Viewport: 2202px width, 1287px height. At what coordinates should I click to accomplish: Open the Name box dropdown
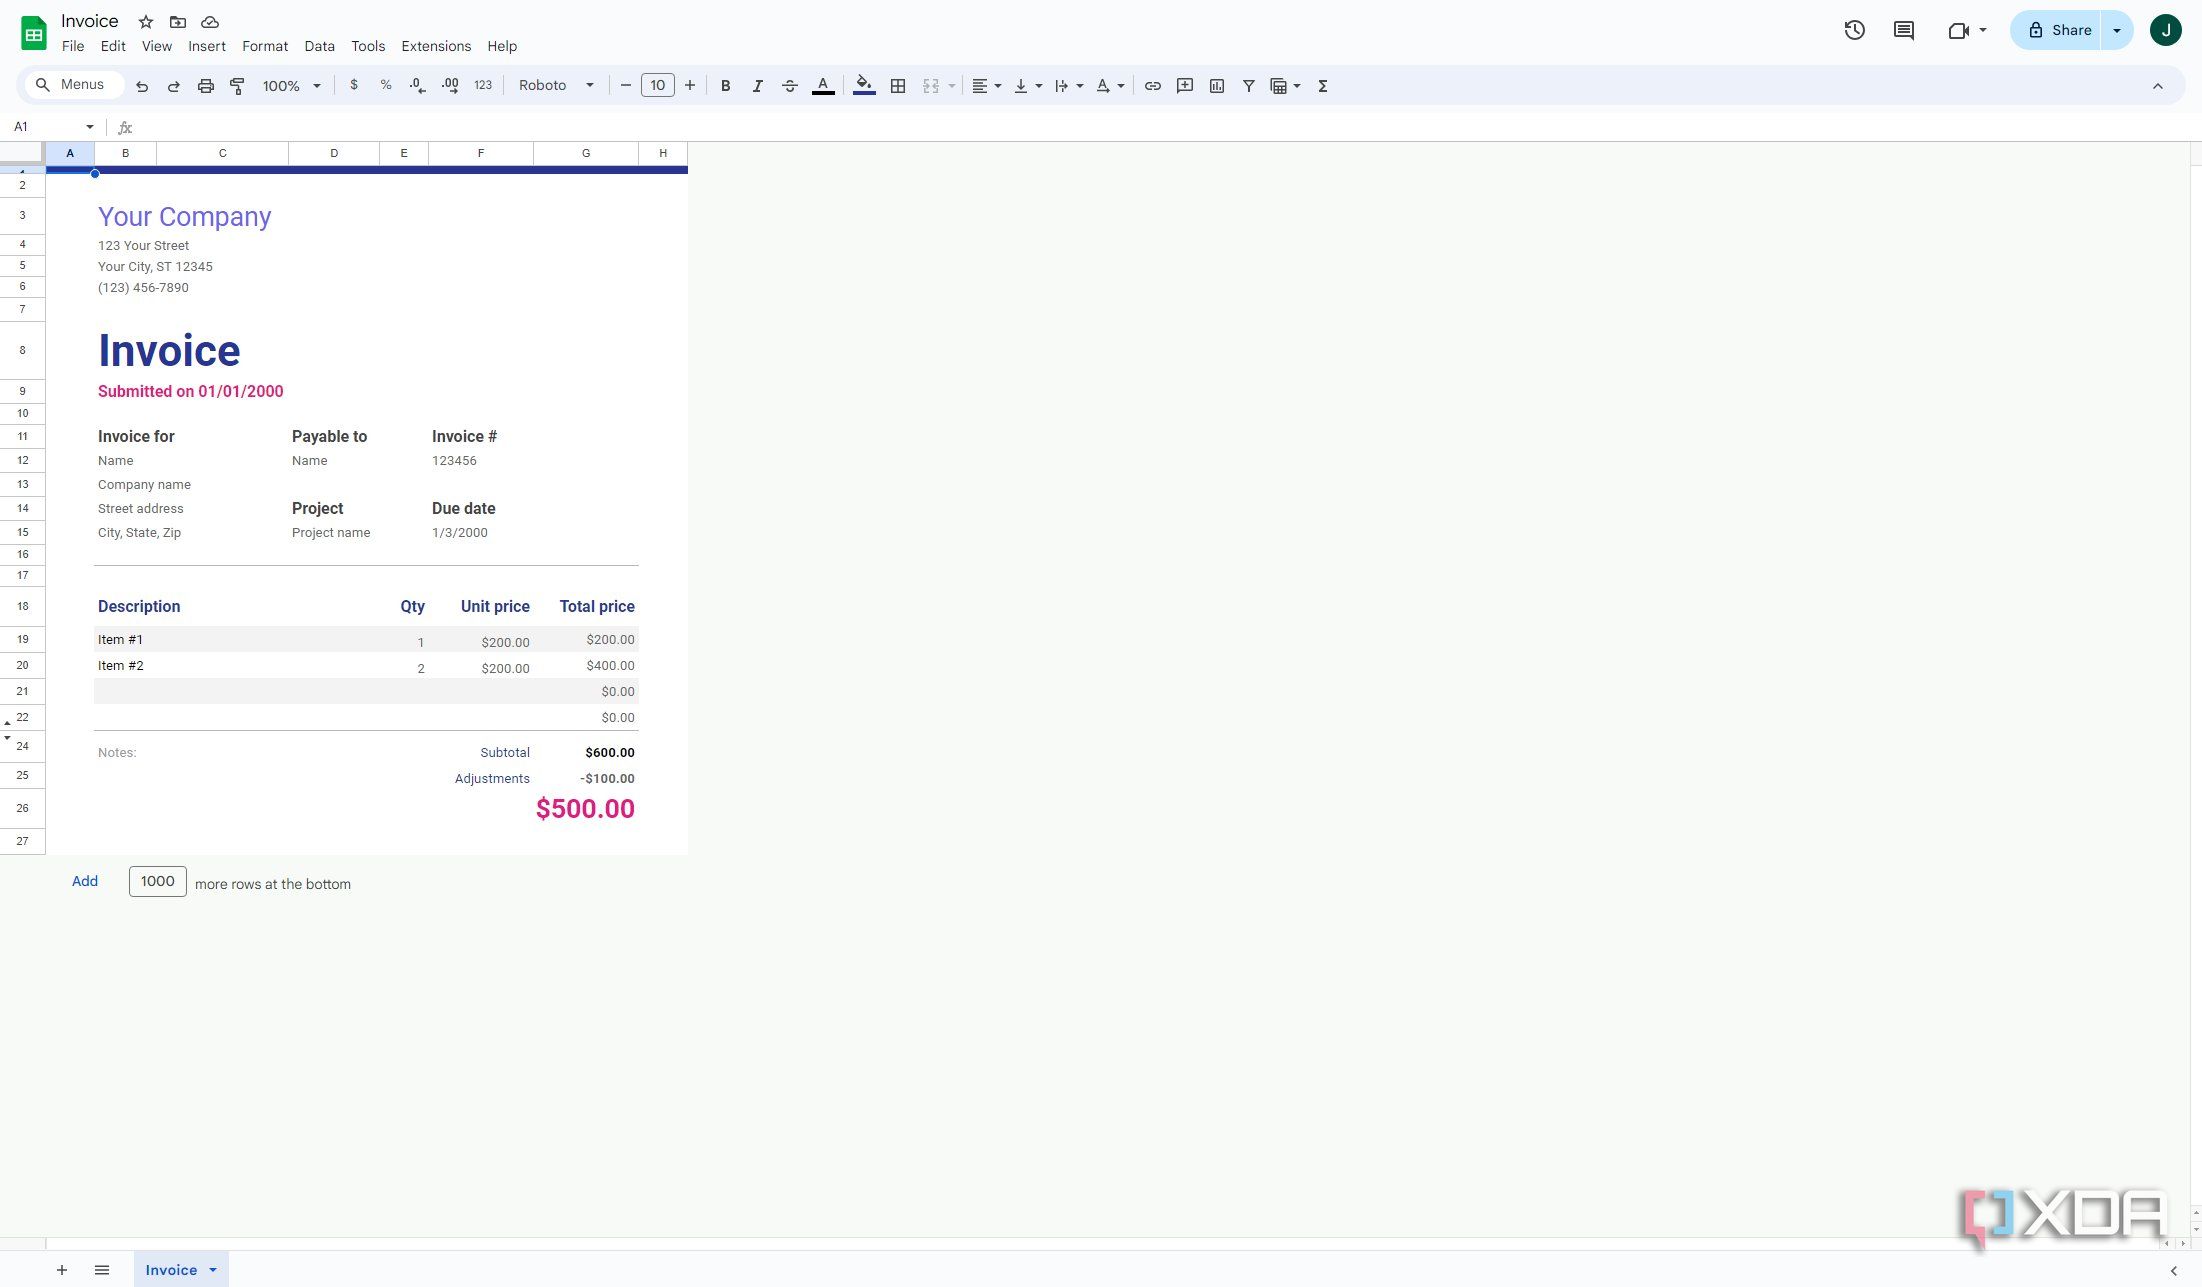[x=89, y=127]
